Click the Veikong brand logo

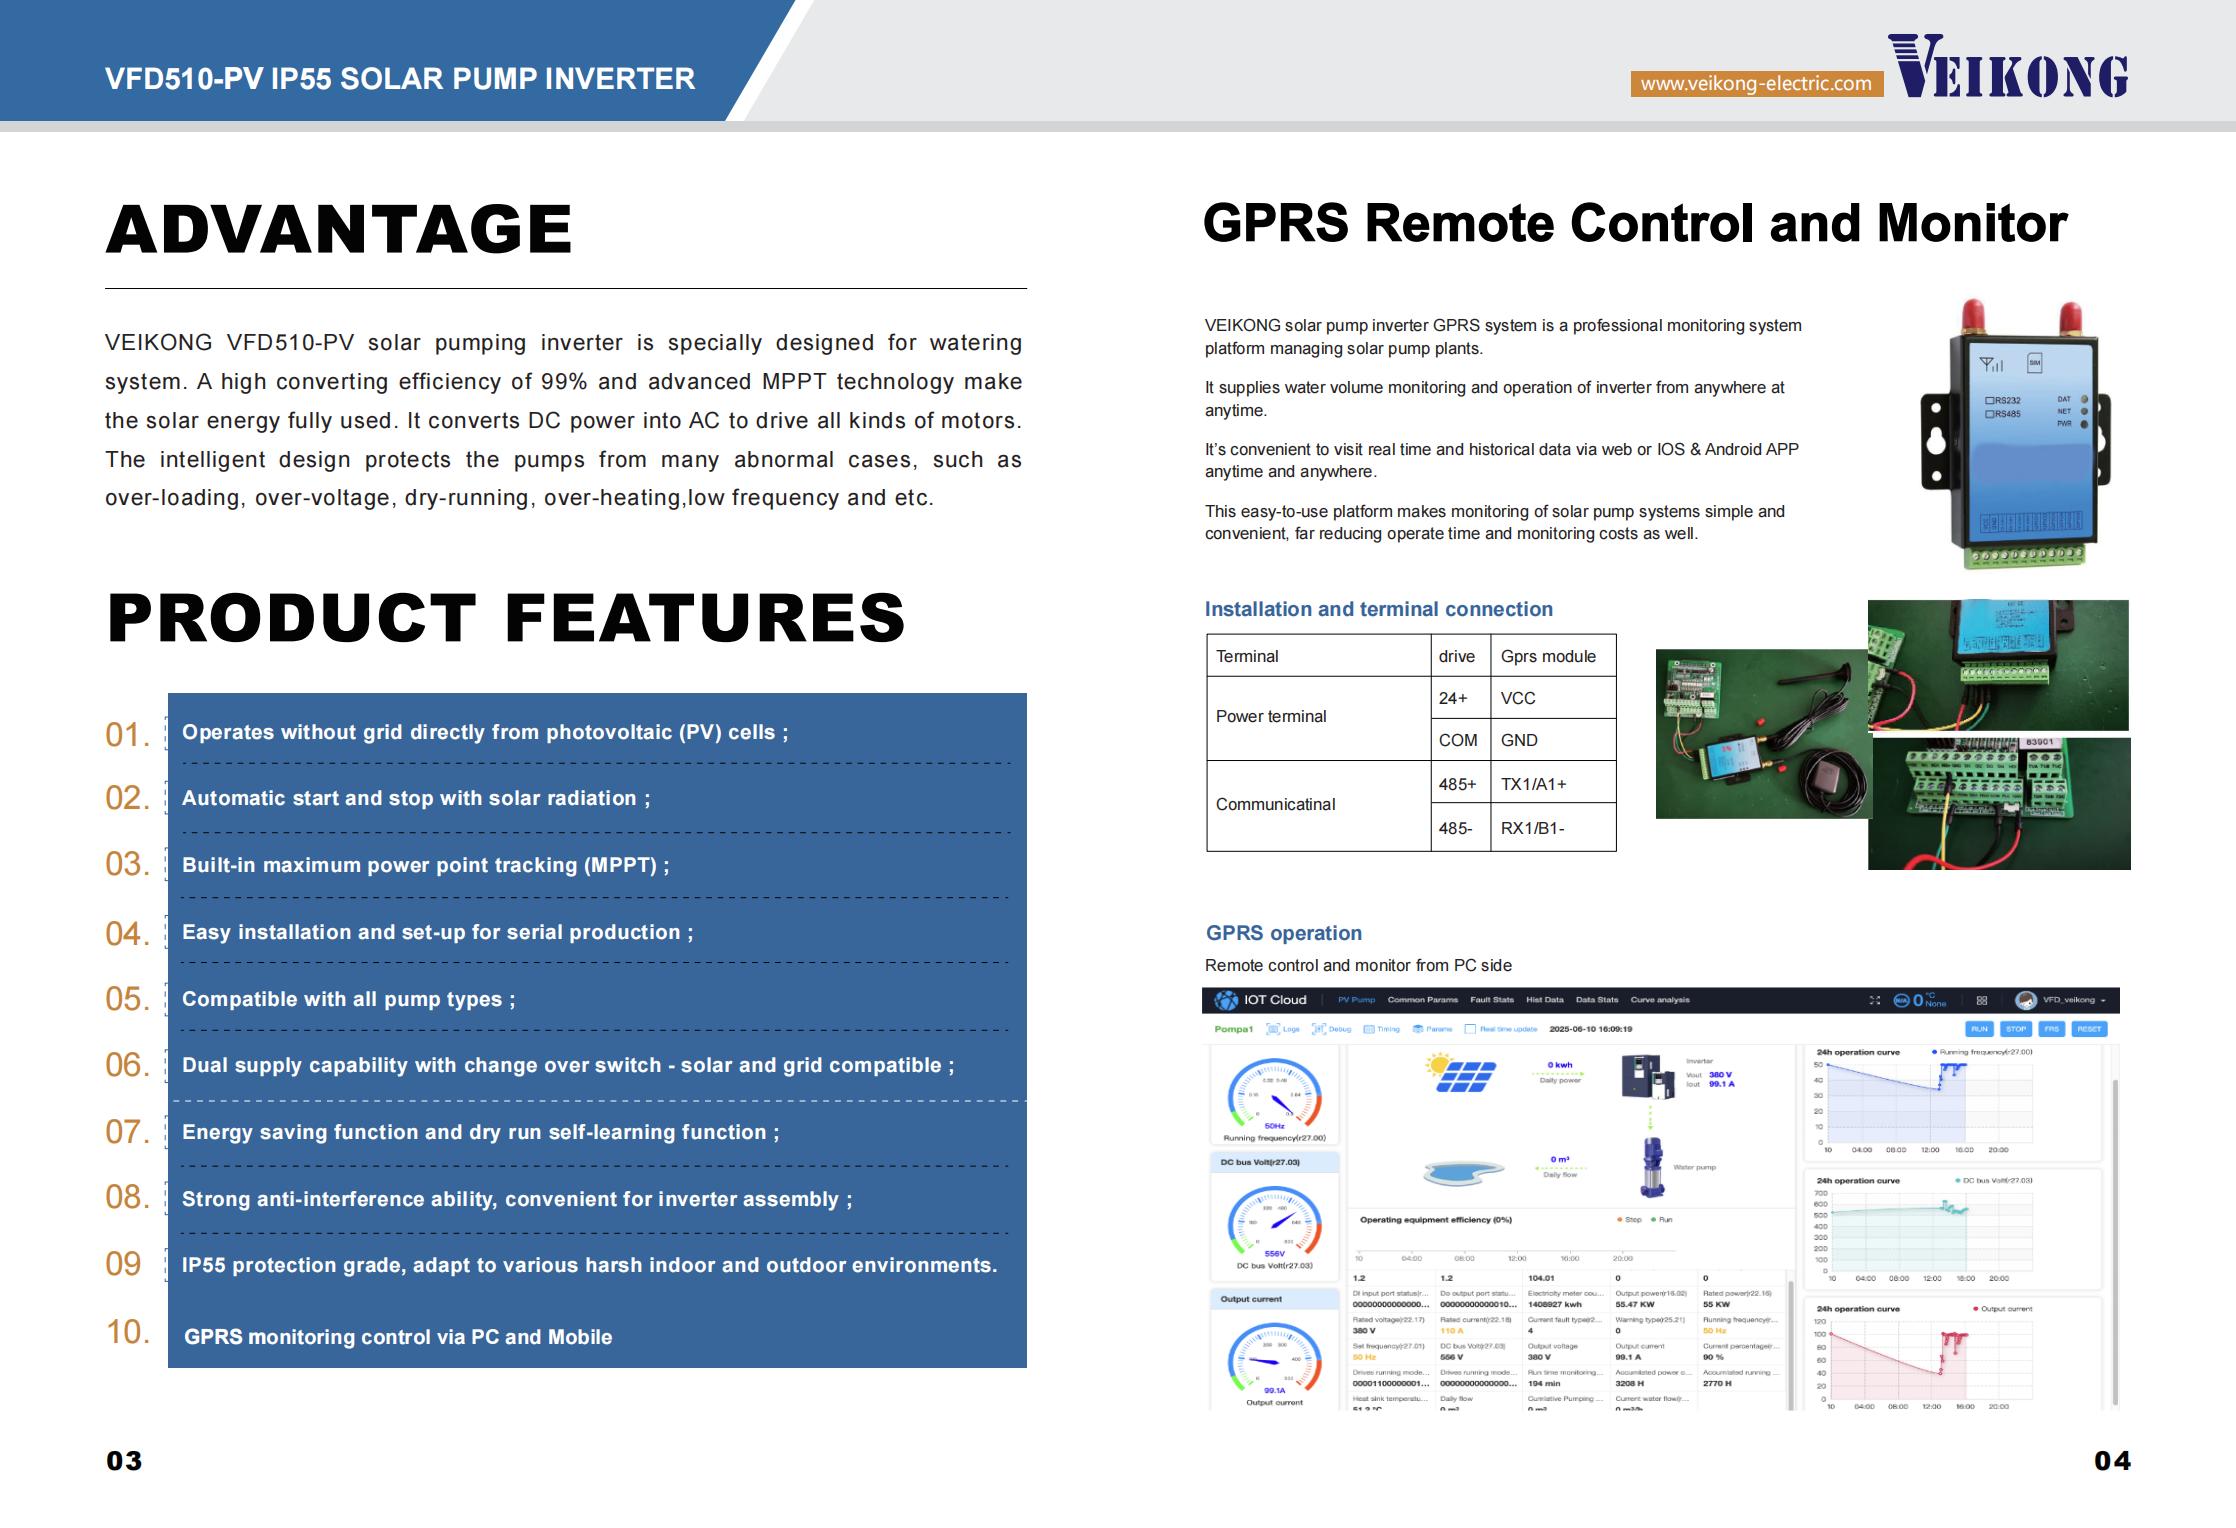click(2008, 67)
